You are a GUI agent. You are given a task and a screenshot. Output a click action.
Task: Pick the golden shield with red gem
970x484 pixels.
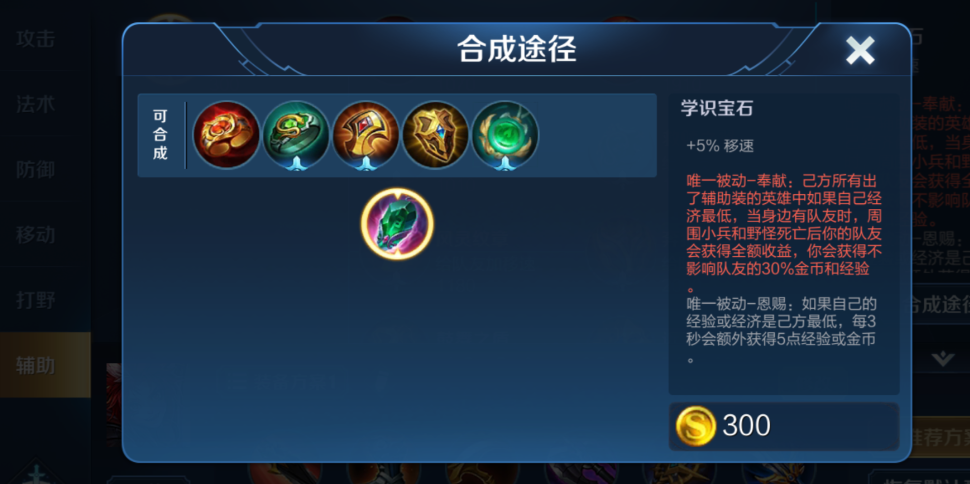[366, 134]
